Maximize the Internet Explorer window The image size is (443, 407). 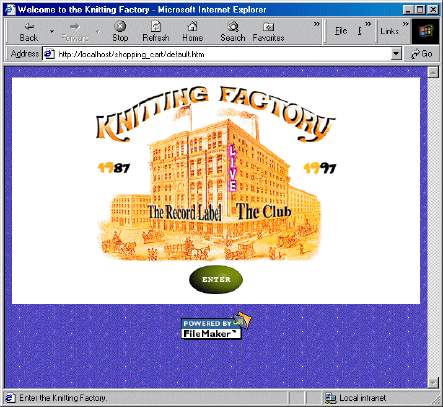tap(420, 10)
